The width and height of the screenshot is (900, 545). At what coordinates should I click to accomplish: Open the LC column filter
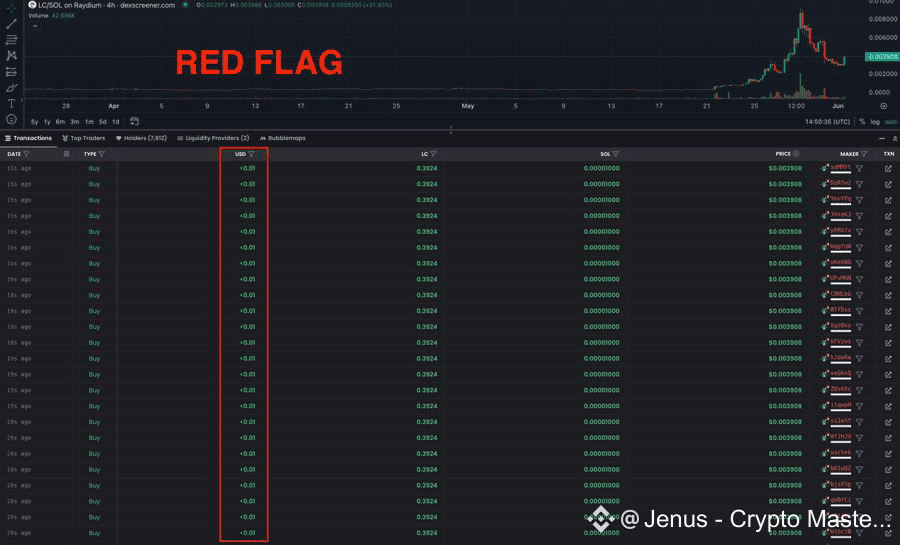[433, 154]
